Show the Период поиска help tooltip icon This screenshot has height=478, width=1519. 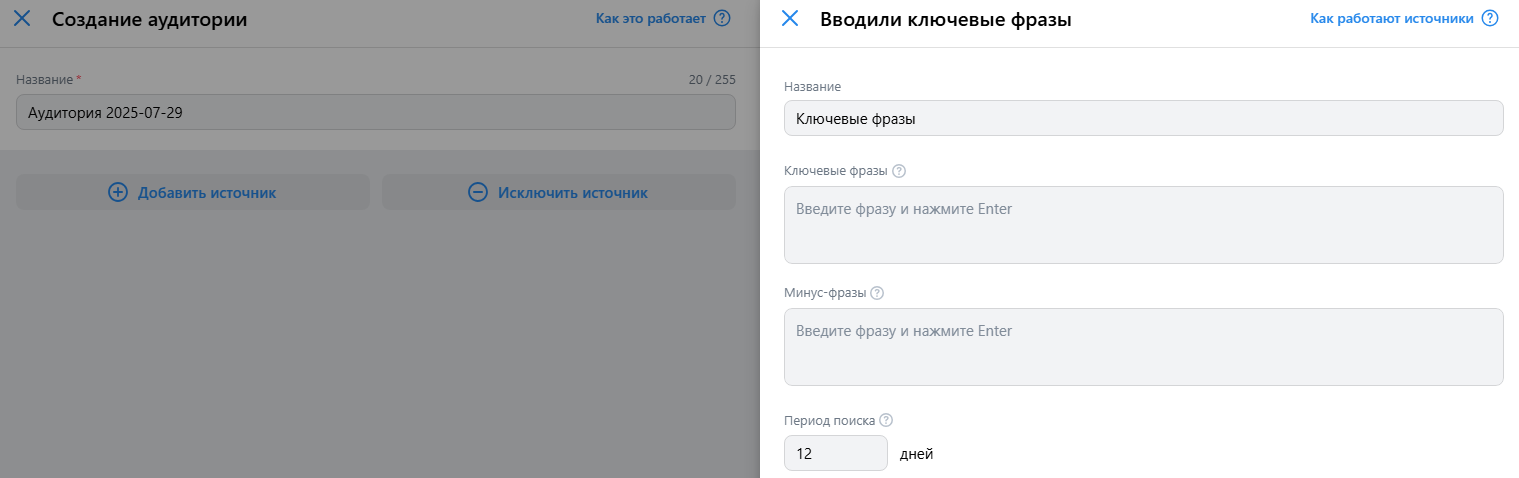click(x=886, y=421)
